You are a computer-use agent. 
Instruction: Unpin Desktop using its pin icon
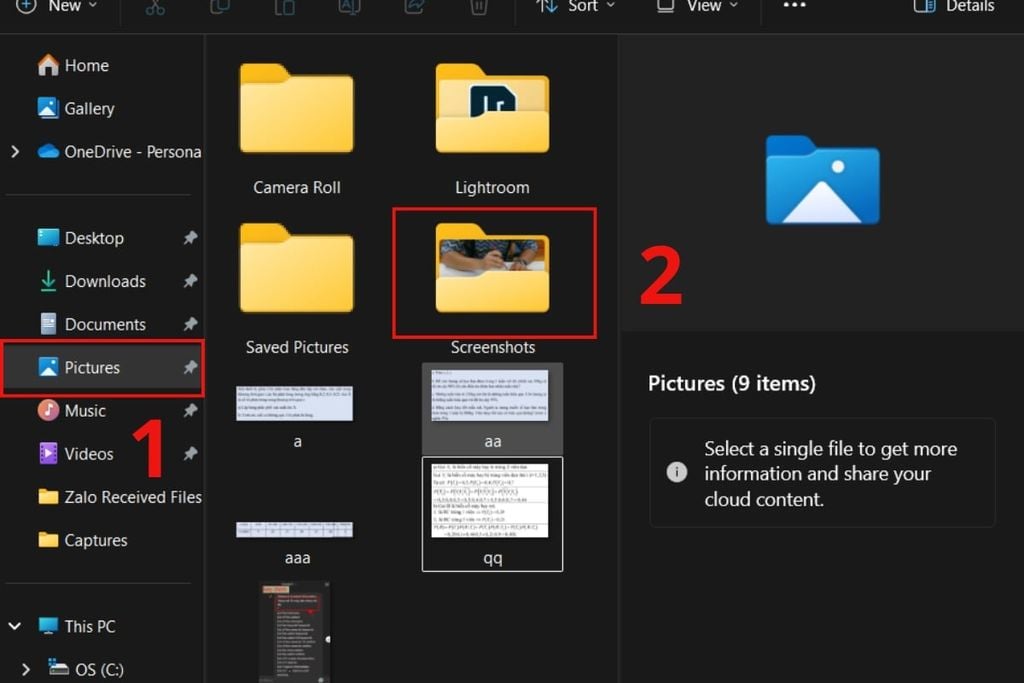point(190,238)
